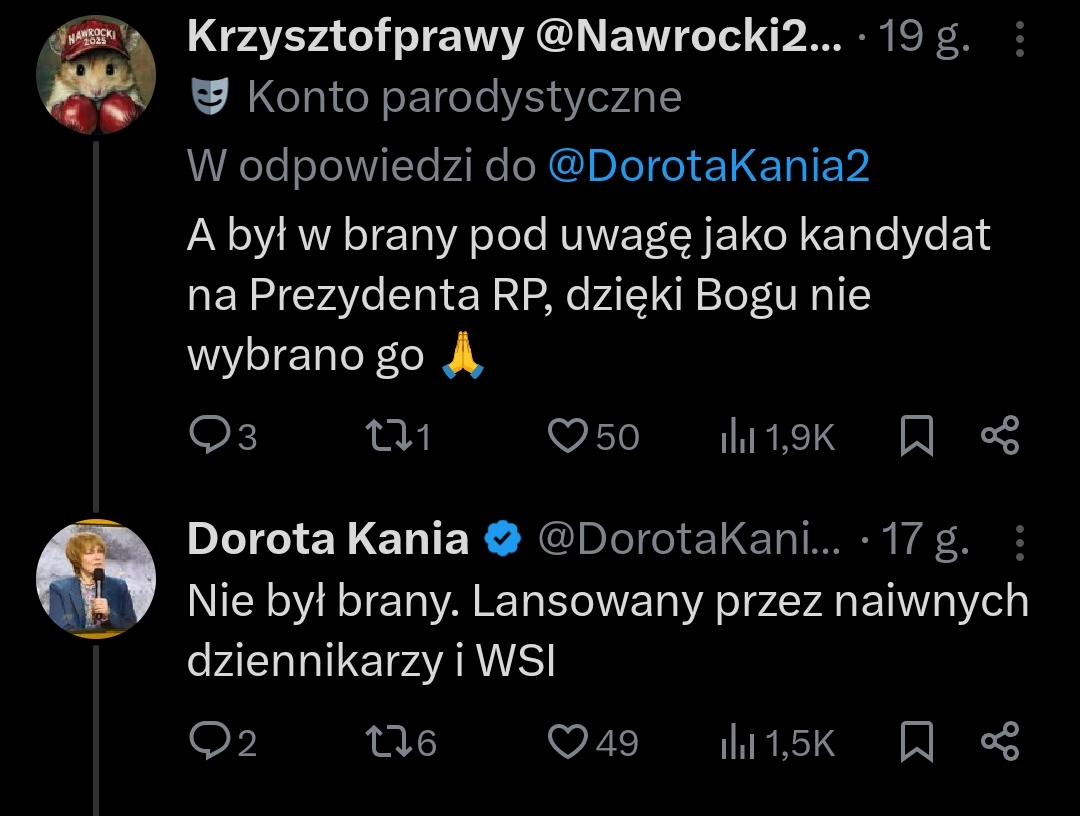This screenshot has width=1080, height=816.
Task: Open more options for Dorota Kania's tweet
Action: click(1019, 541)
